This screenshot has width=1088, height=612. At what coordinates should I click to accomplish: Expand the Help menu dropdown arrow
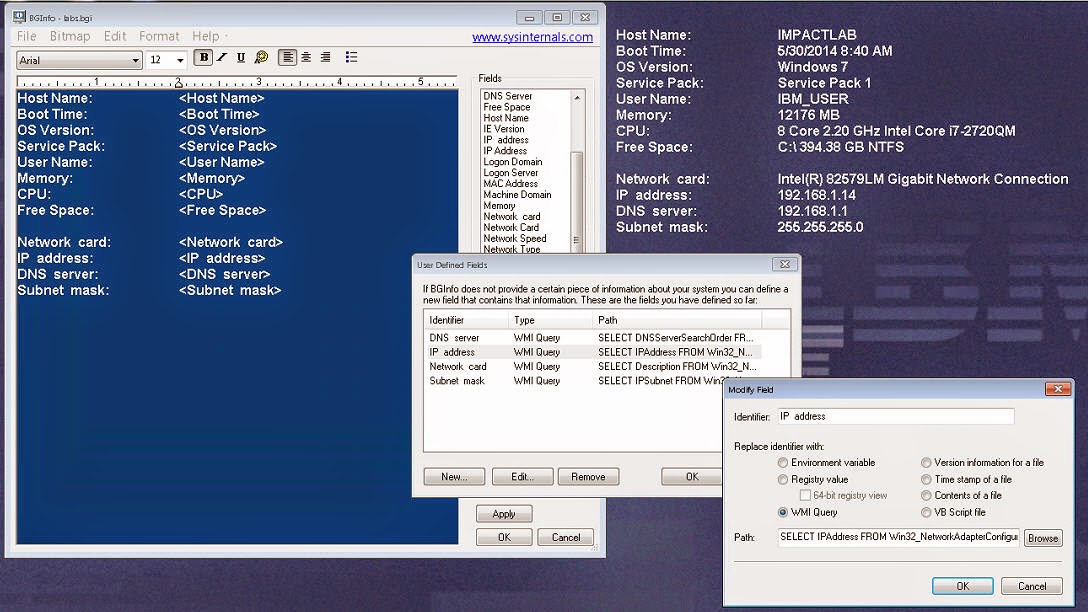[222, 35]
